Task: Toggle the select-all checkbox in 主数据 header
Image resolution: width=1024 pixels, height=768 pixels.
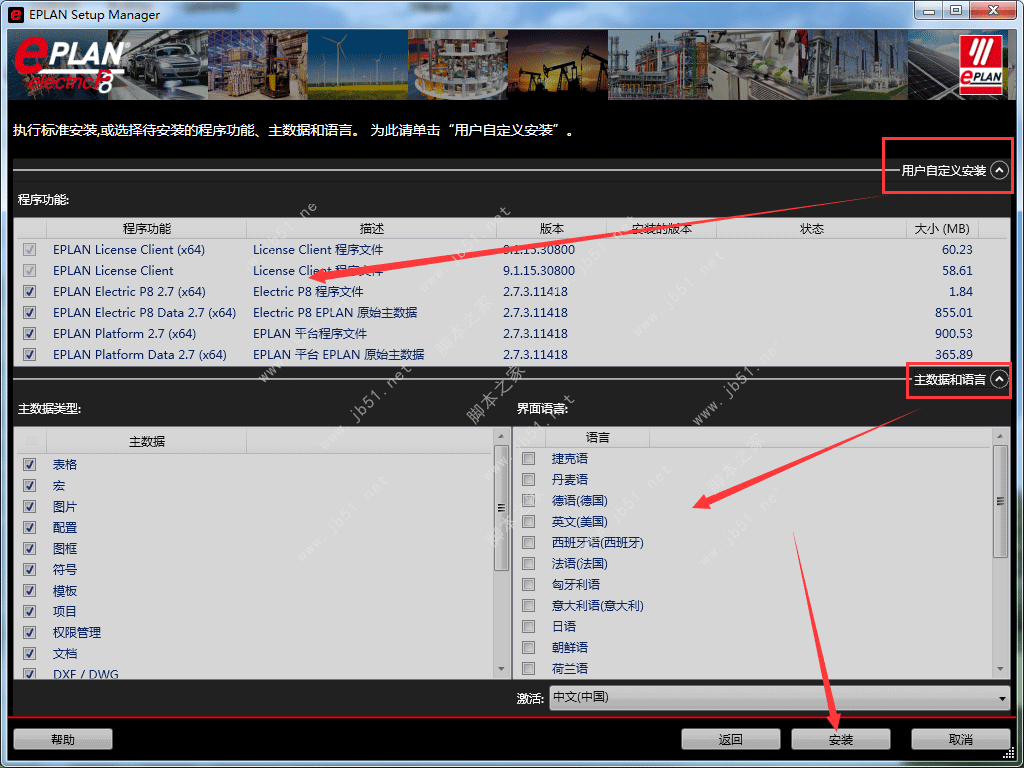Action: pyautogui.click(x=30, y=441)
